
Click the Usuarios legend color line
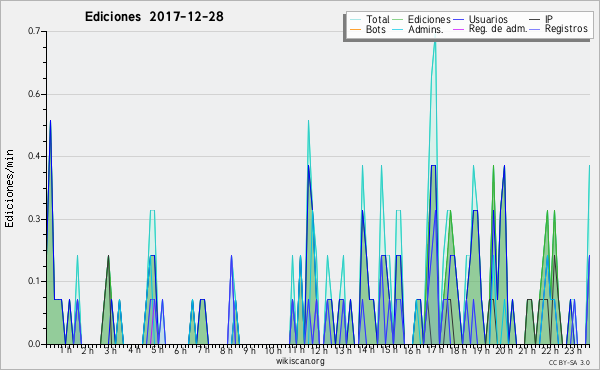[459, 20]
